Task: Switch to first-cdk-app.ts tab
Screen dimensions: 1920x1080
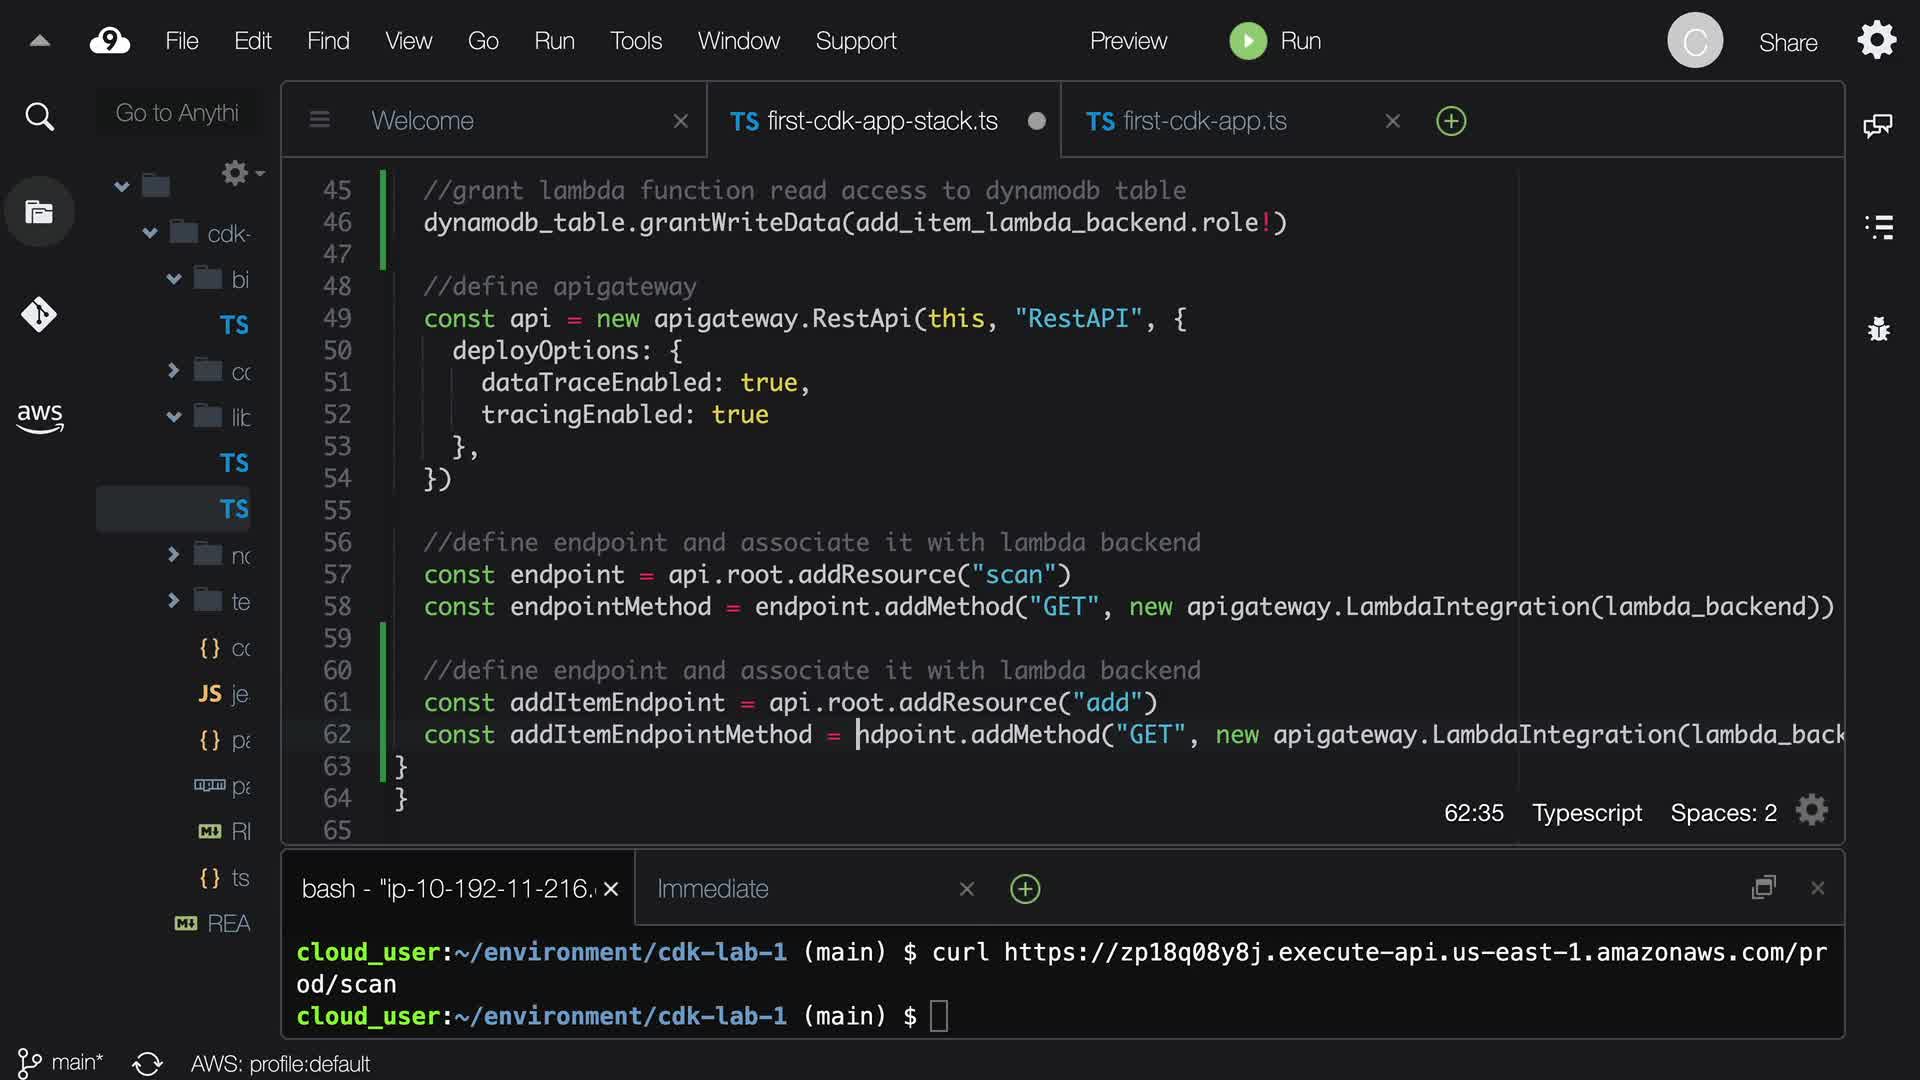Action: (1204, 121)
